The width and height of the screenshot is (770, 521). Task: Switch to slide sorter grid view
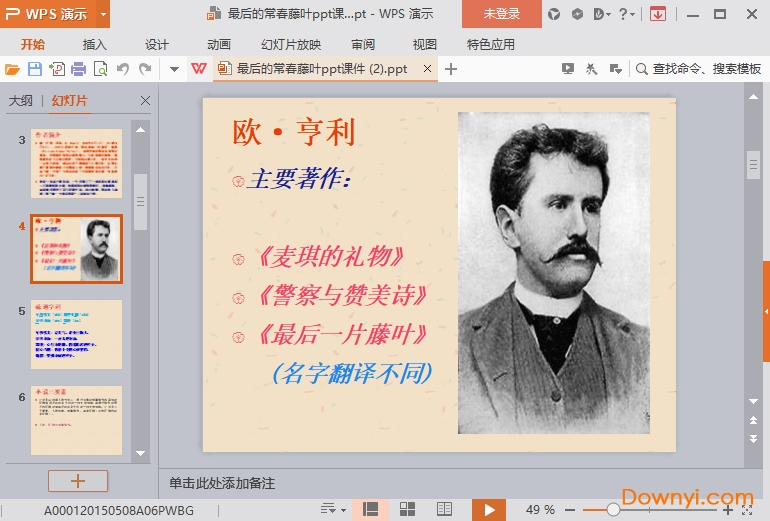coord(408,509)
